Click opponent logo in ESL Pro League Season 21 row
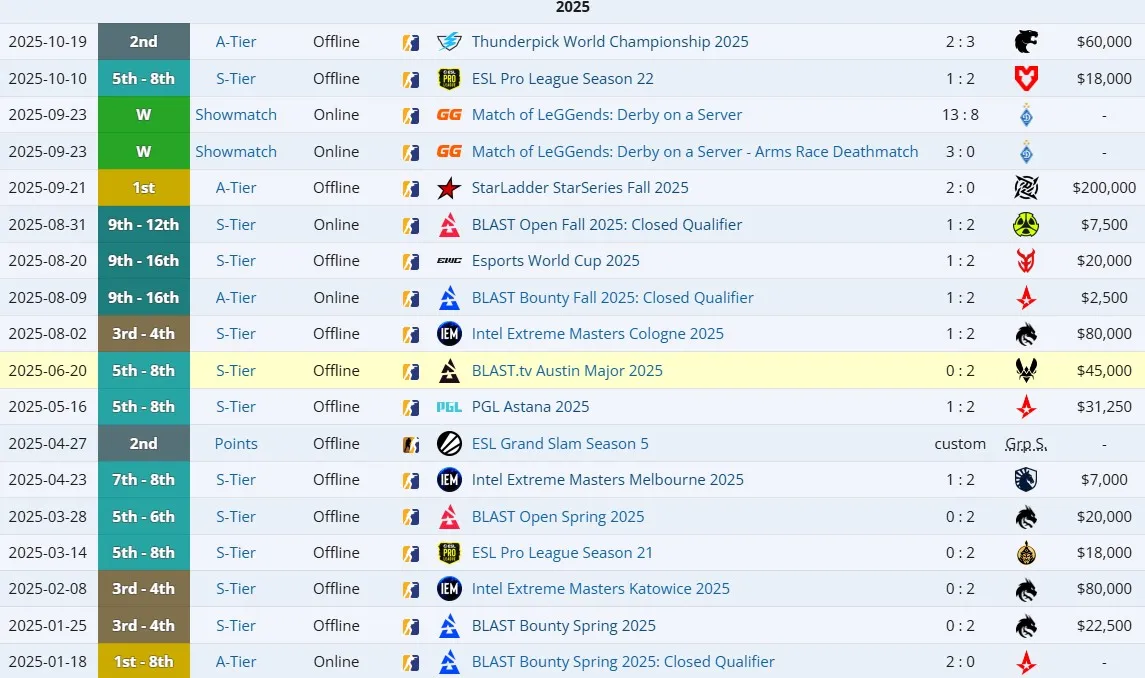 [1026, 553]
